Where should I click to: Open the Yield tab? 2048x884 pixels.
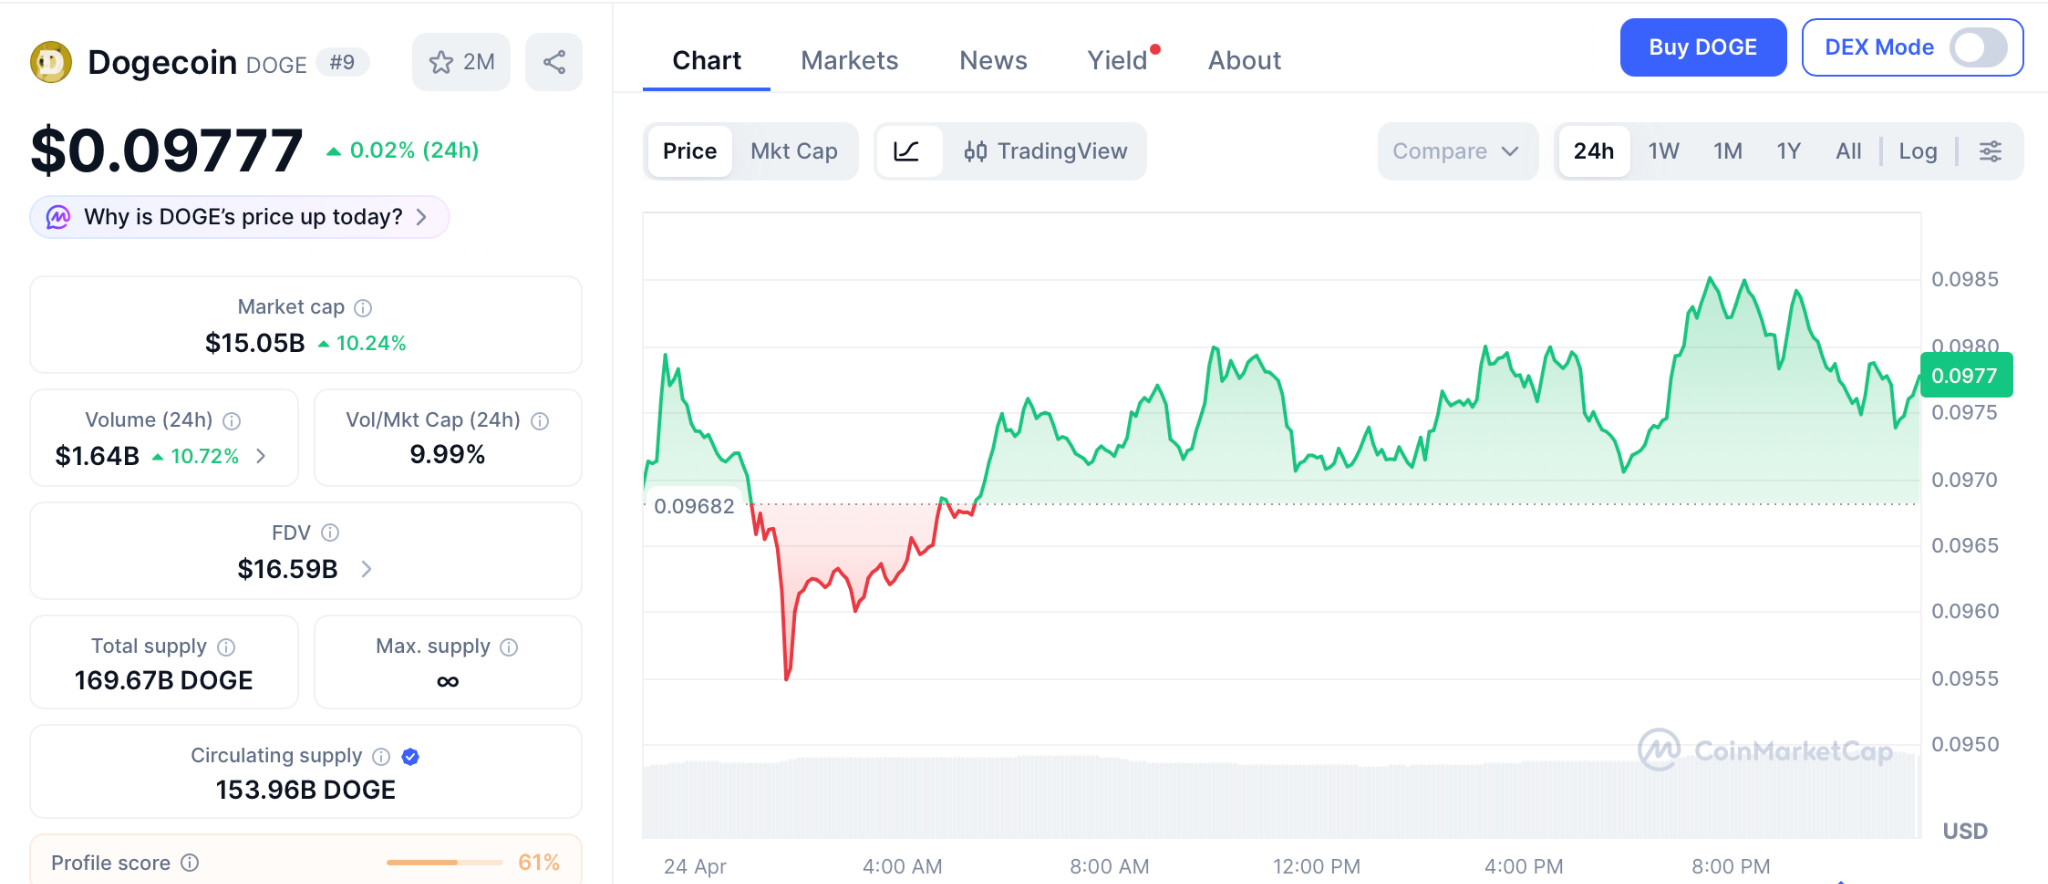(1117, 61)
